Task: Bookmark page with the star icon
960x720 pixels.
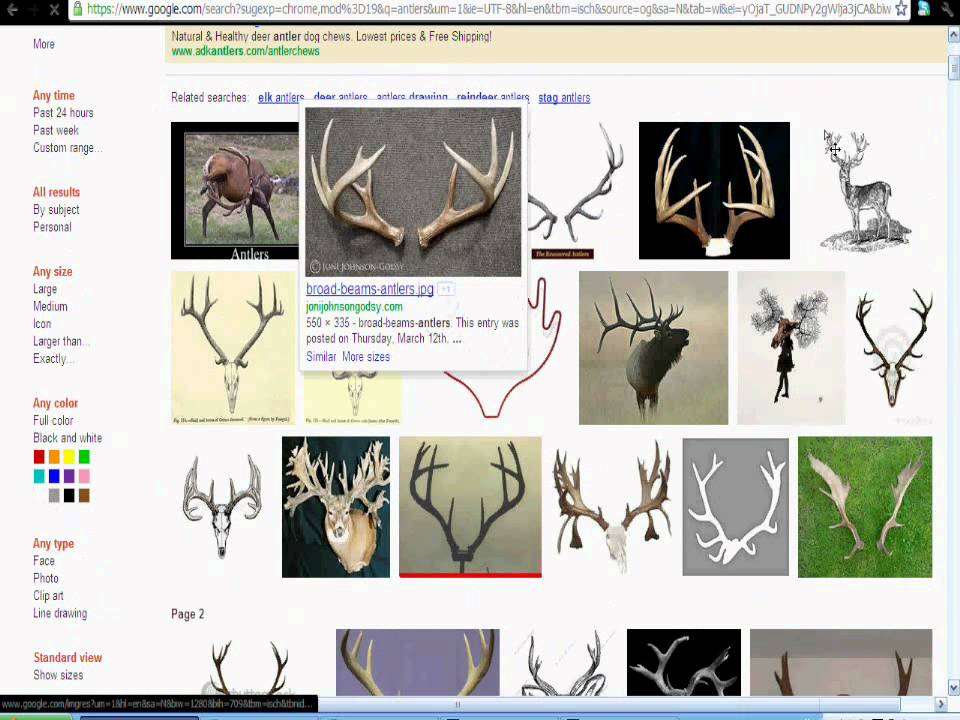Action: click(x=901, y=9)
